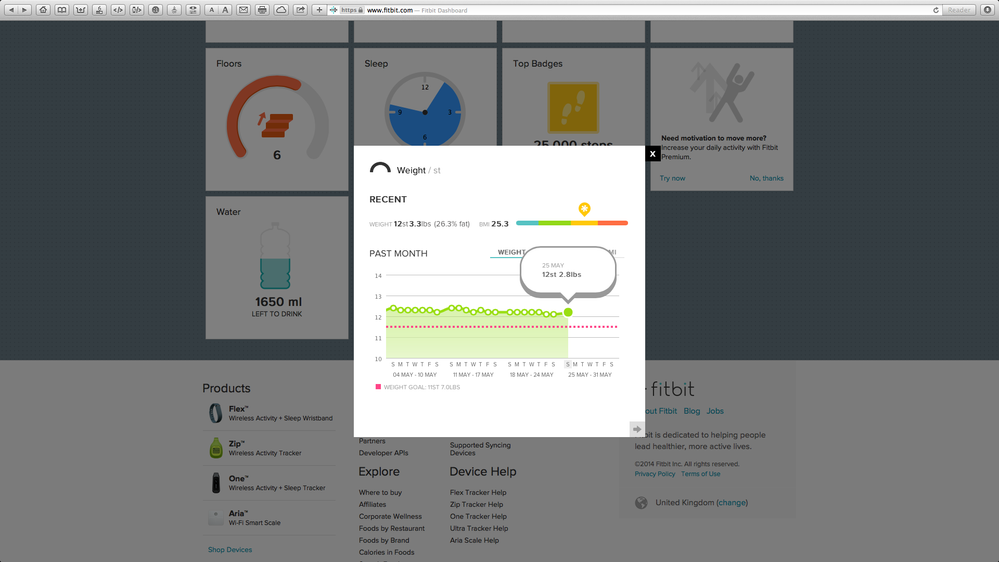Click Try now for Fitbit Premium
Screen dimensions: 999x562
pos(672,178)
